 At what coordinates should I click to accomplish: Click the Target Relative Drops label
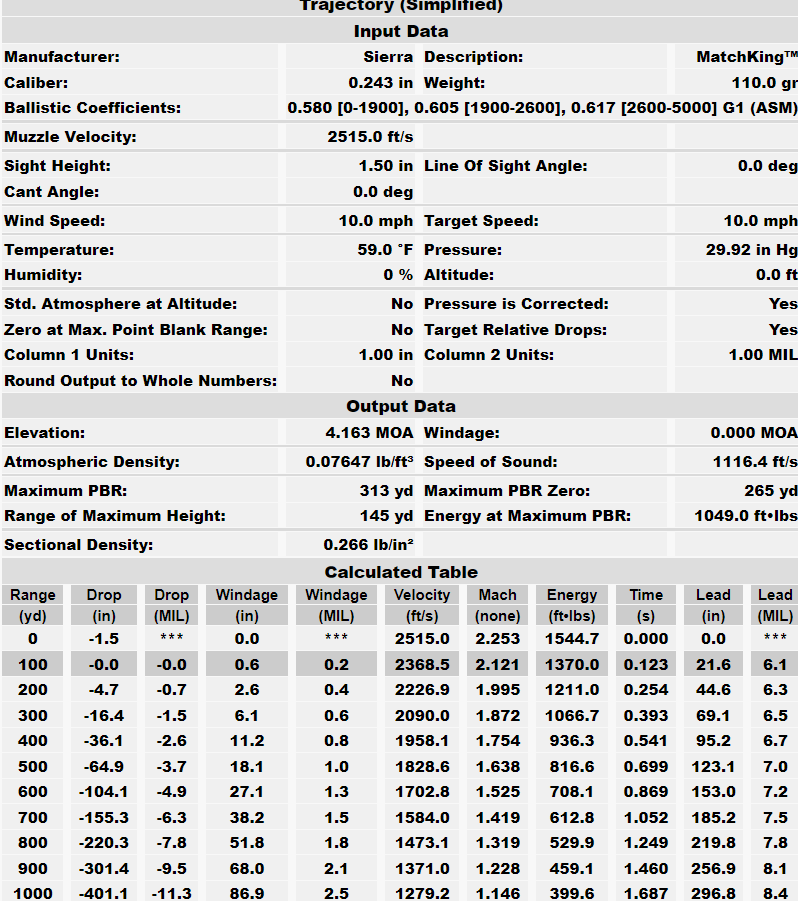point(515,330)
